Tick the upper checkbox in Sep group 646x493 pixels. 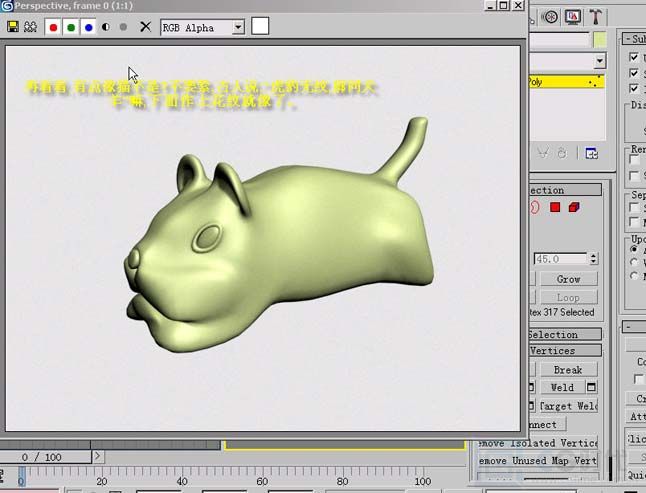coord(634,207)
